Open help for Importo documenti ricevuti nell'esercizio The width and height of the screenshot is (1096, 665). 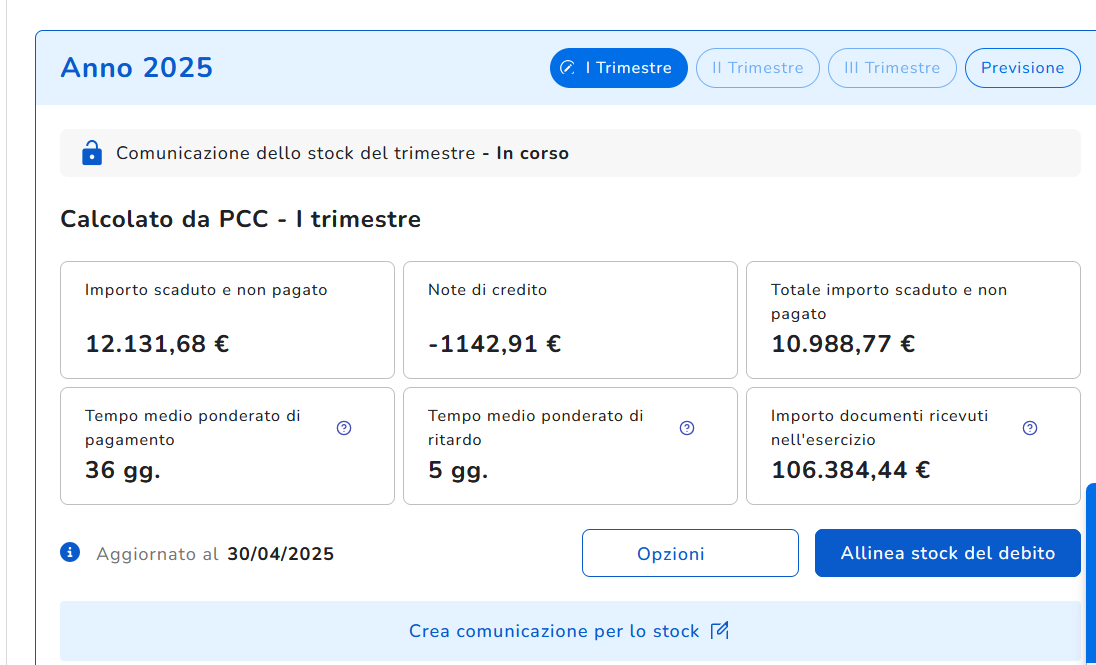click(1030, 428)
